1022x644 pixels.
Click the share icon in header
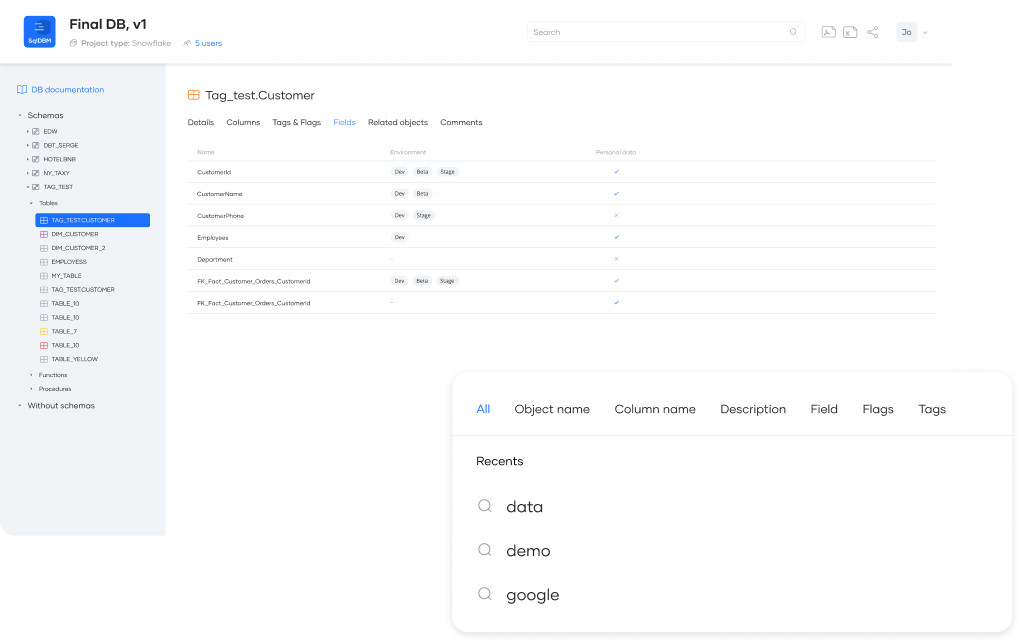point(872,32)
